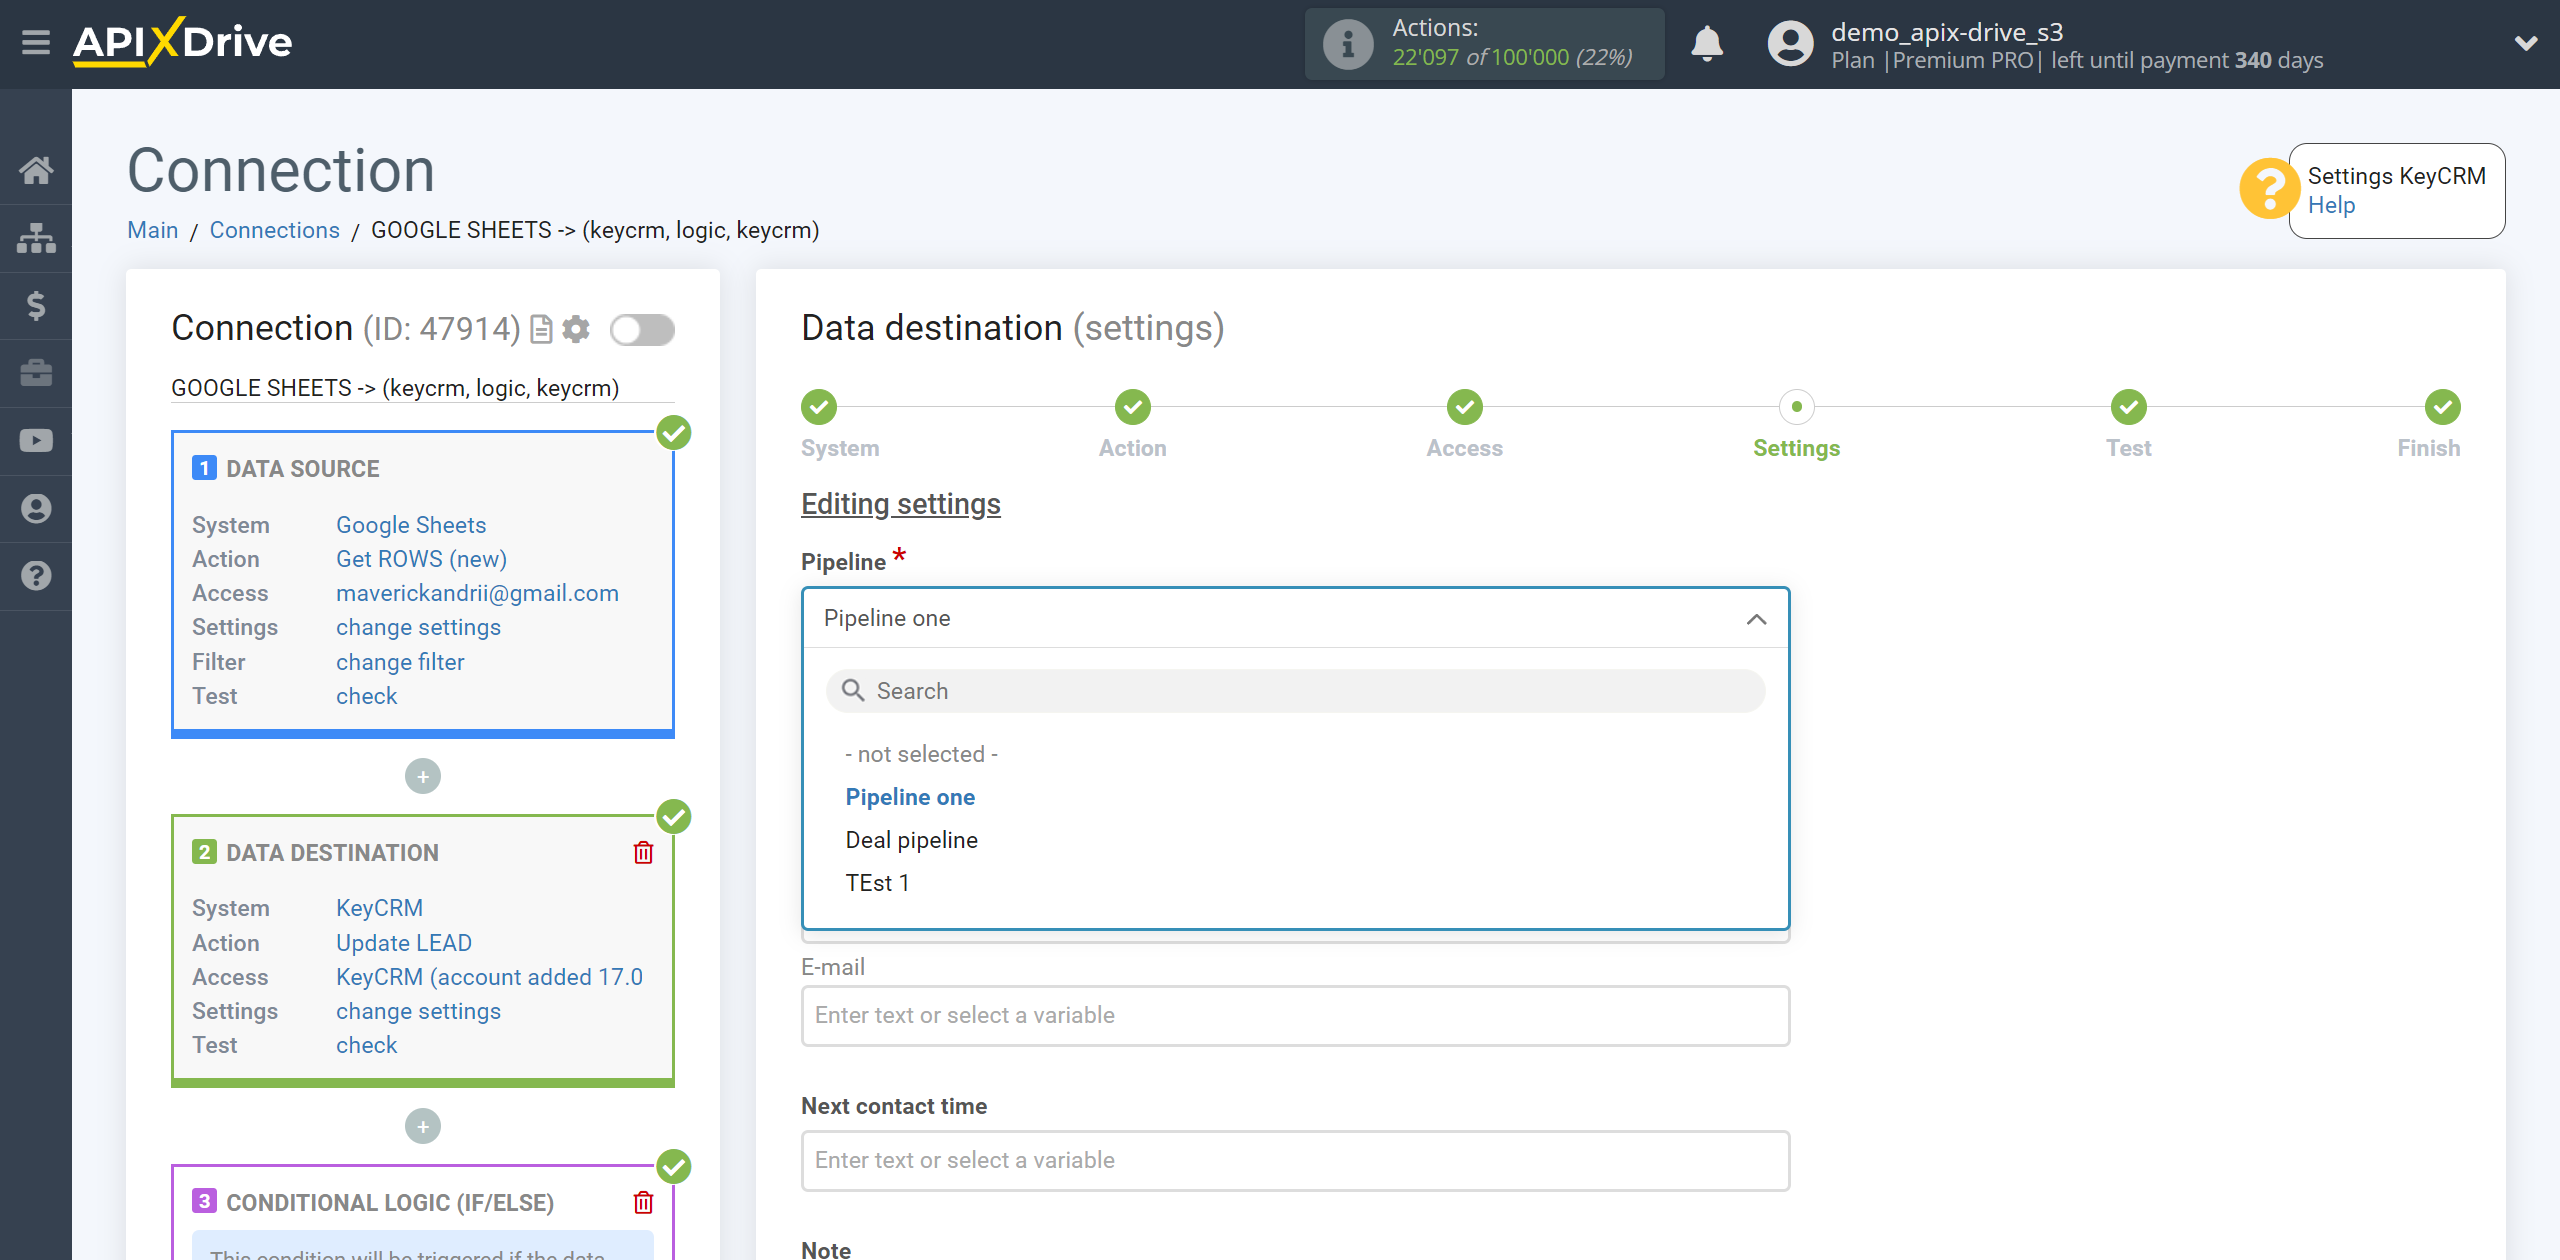The height and width of the screenshot is (1260, 2560).
Task: Open the maverickandrii@gmail.com access link
Action: 477,593
